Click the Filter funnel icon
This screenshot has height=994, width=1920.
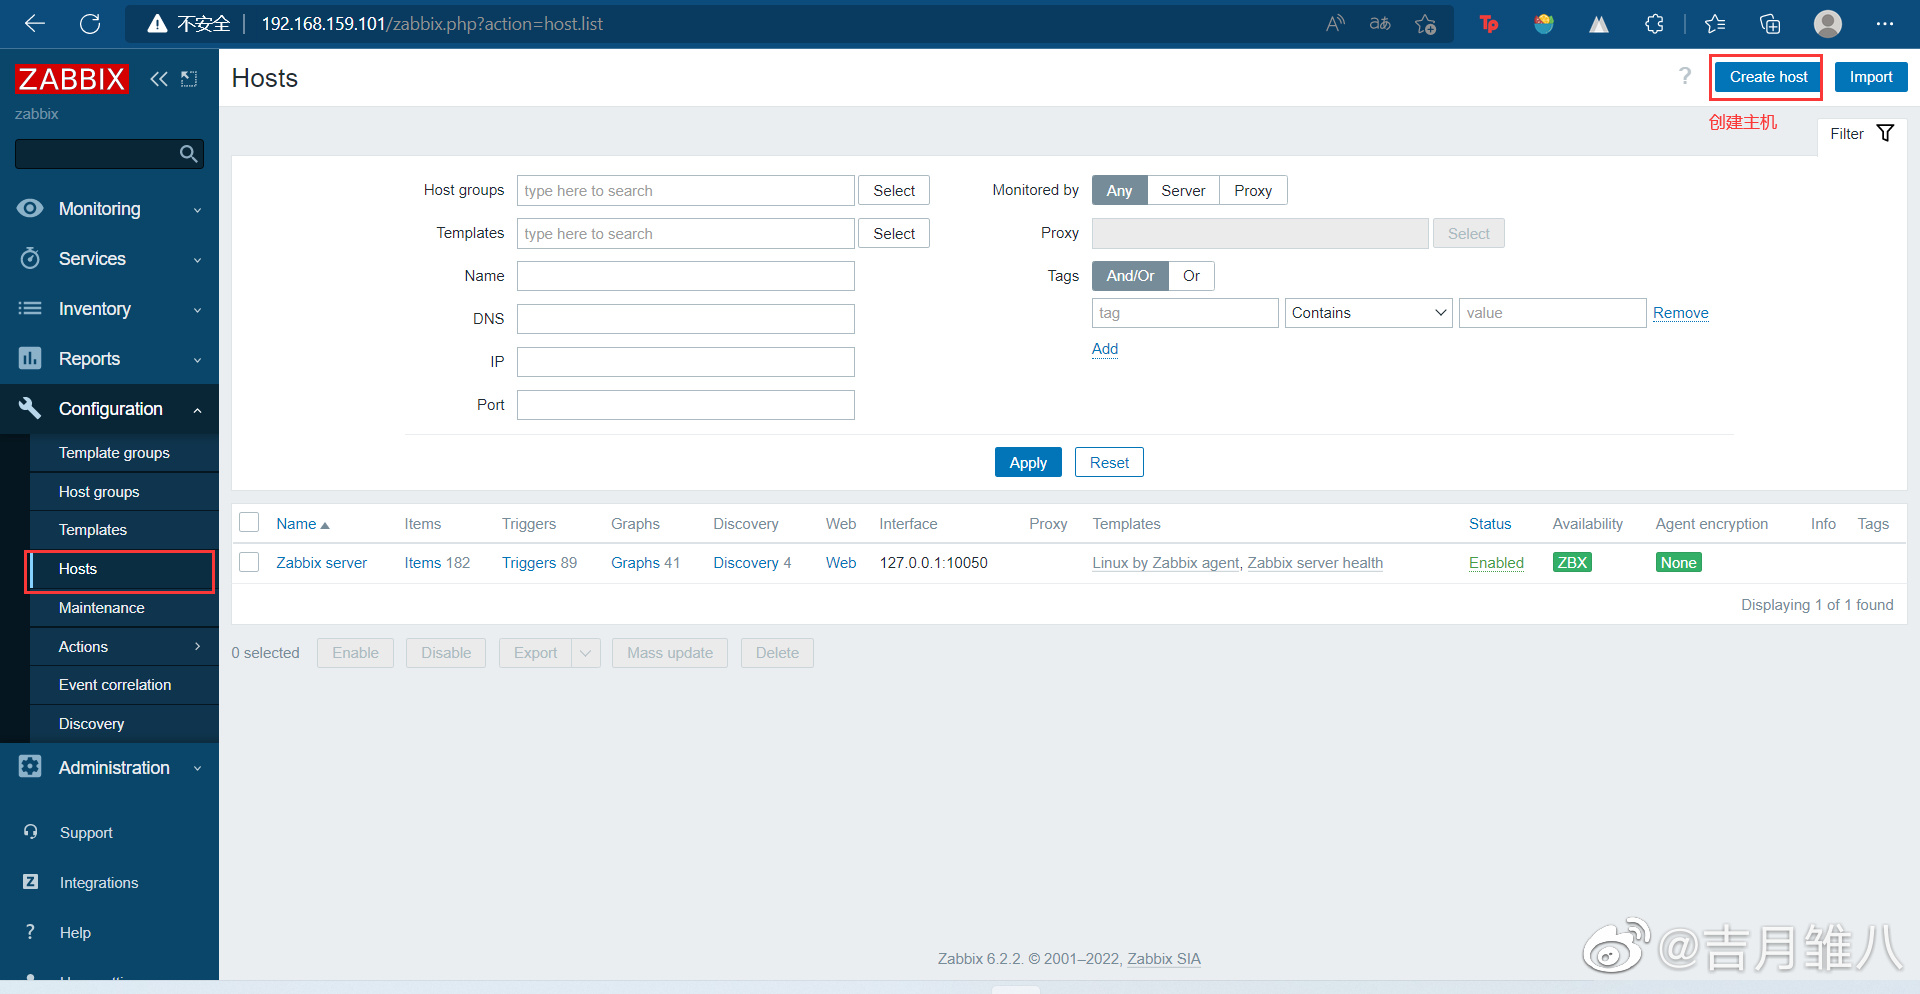point(1885,134)
